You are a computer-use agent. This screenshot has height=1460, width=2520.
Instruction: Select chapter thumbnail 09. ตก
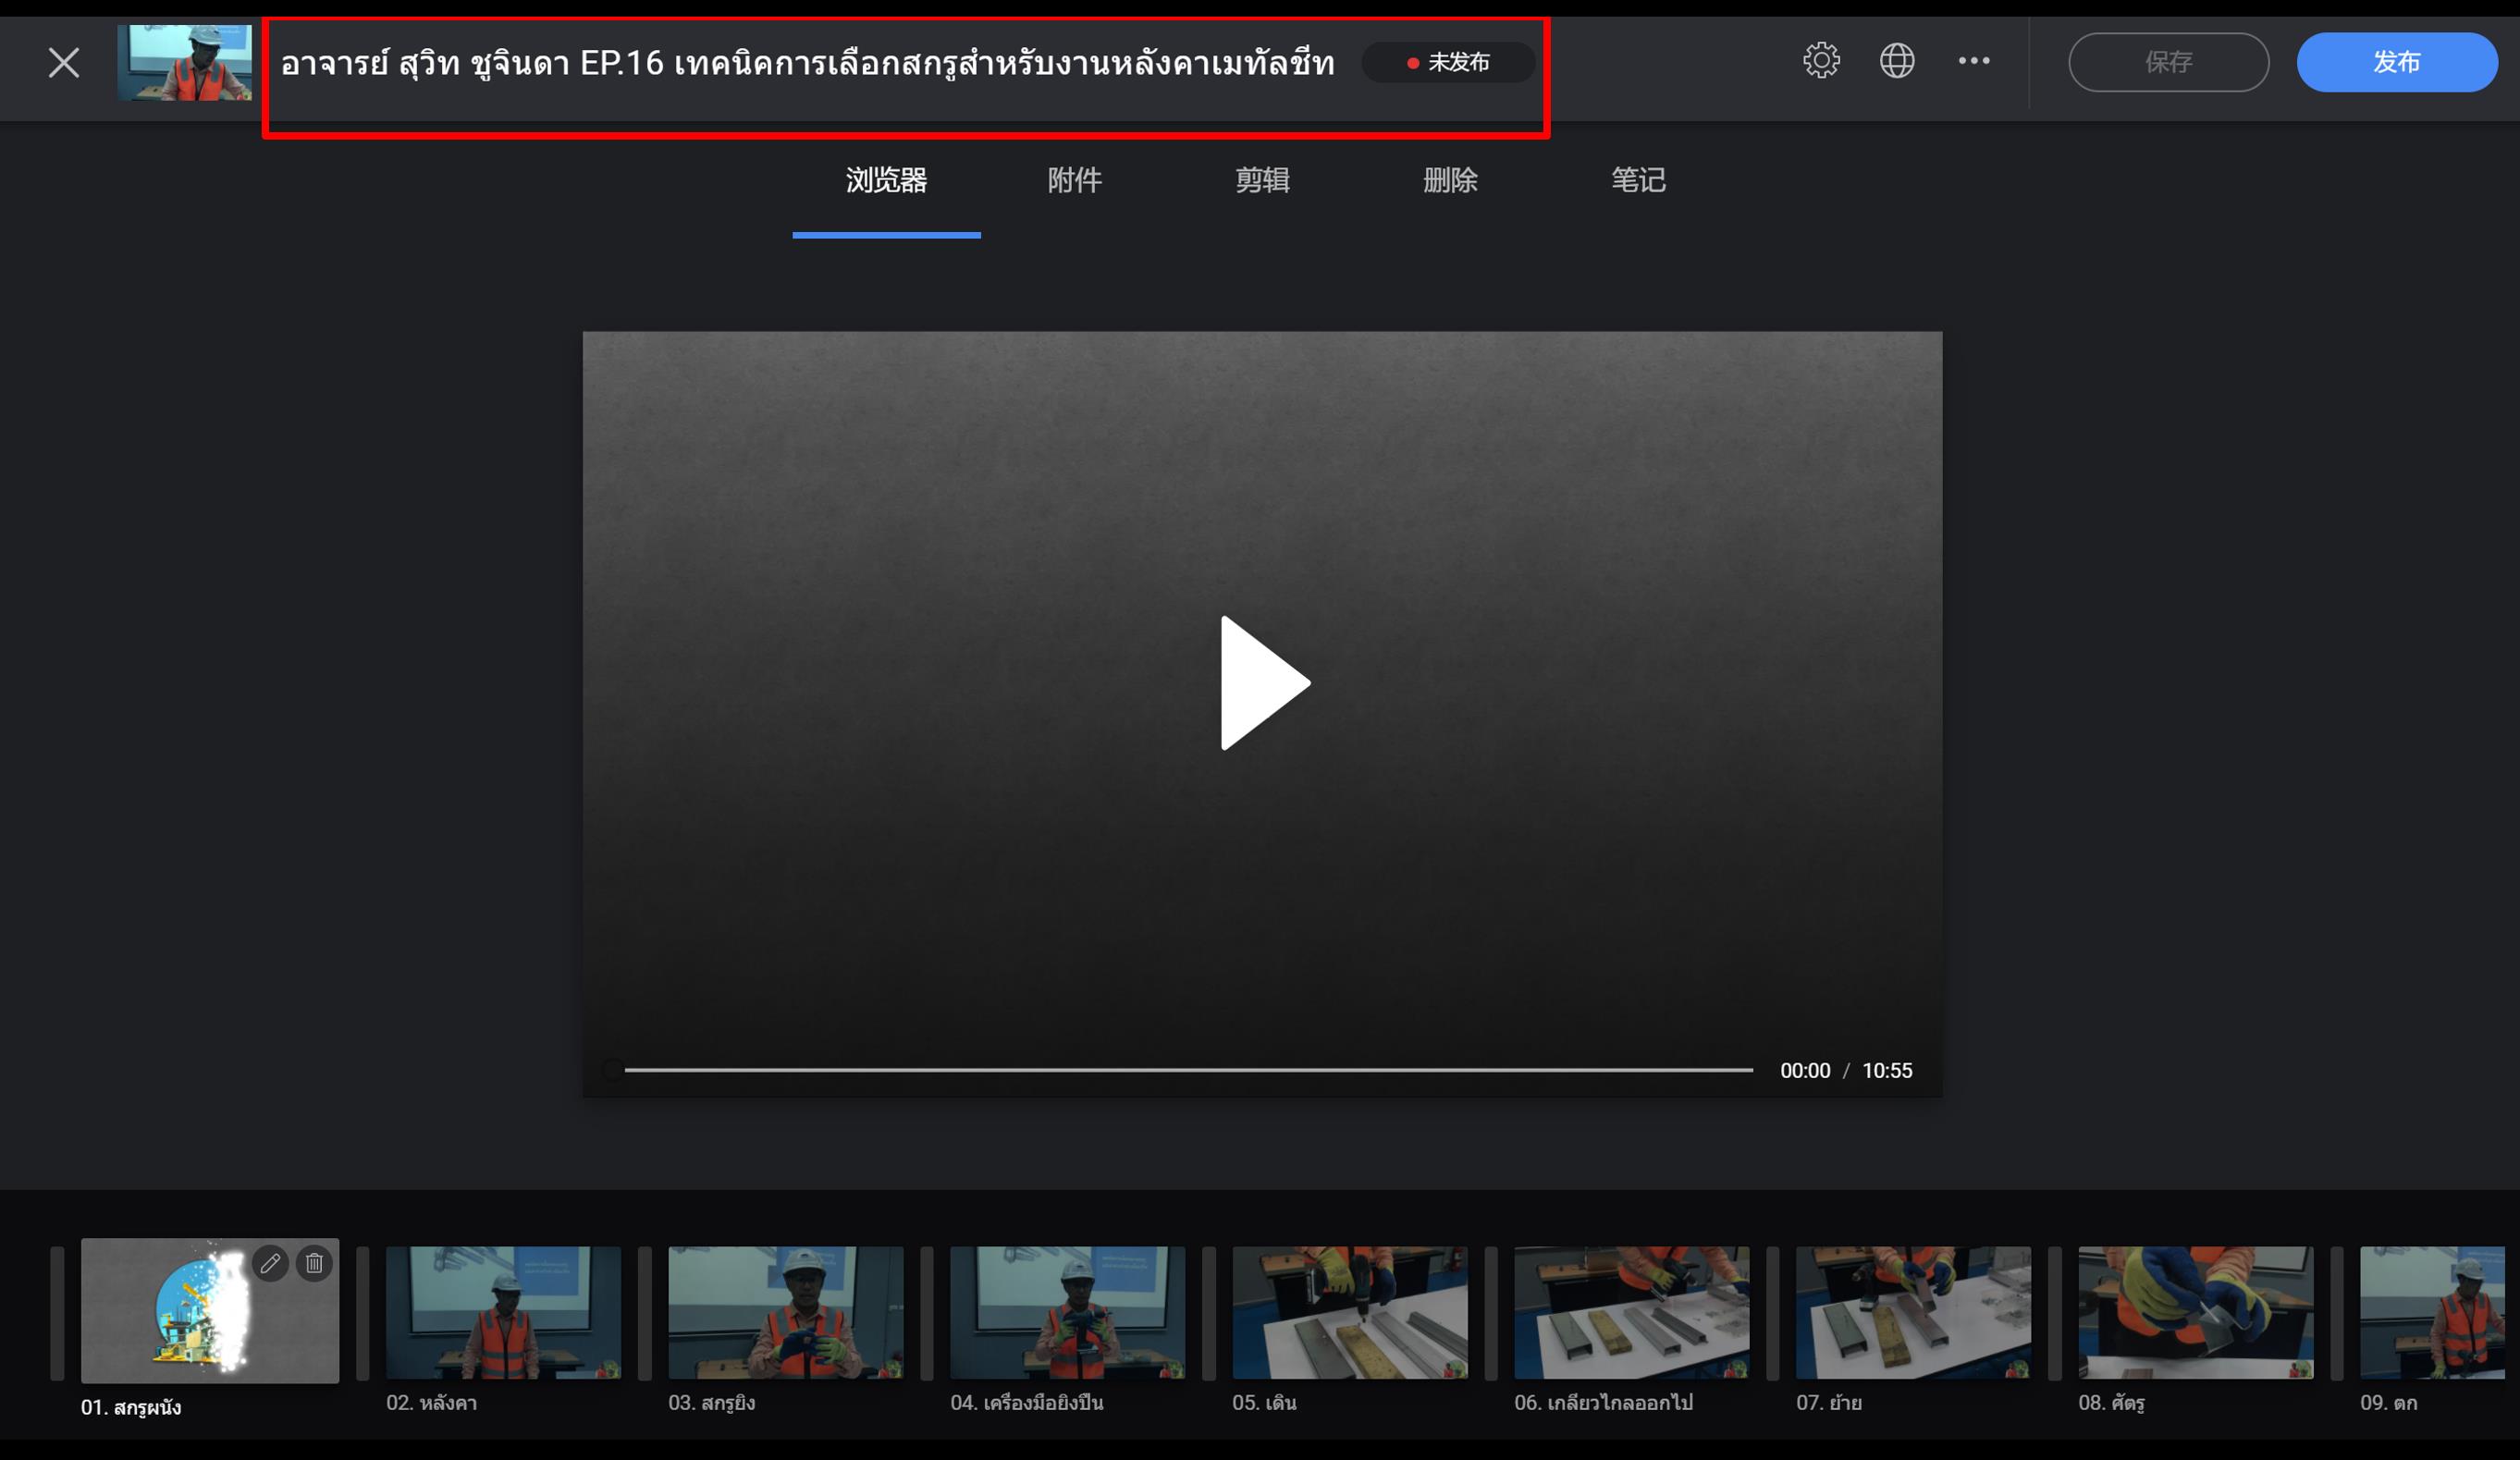click(x=2432, y=1312)
